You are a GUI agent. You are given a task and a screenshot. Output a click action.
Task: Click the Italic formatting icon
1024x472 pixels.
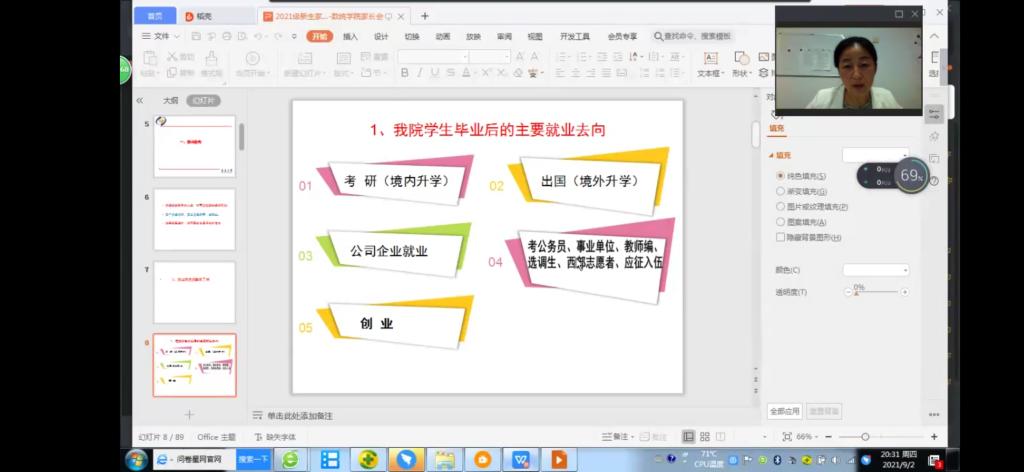(420, 73)
